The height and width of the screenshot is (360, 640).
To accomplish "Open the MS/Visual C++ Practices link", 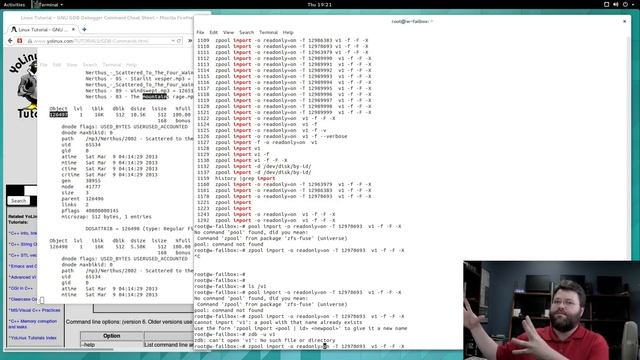I will tap(35, 310).
